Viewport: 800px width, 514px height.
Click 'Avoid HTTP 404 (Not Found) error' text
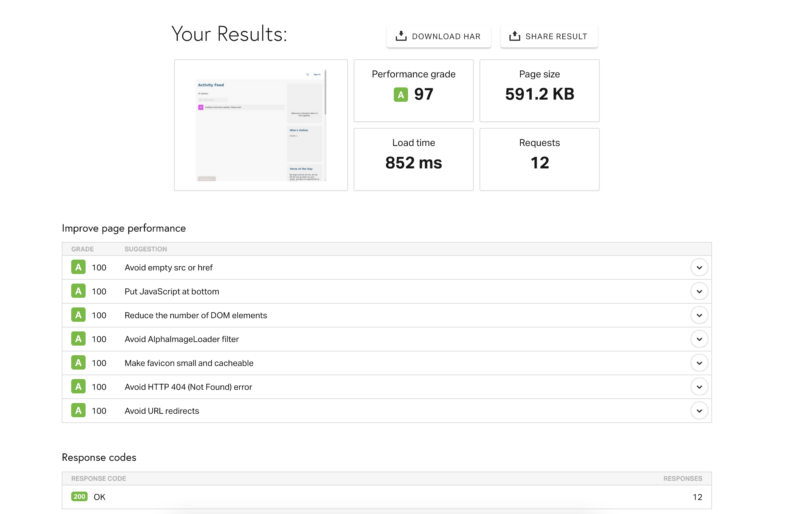tap(188, 387)
